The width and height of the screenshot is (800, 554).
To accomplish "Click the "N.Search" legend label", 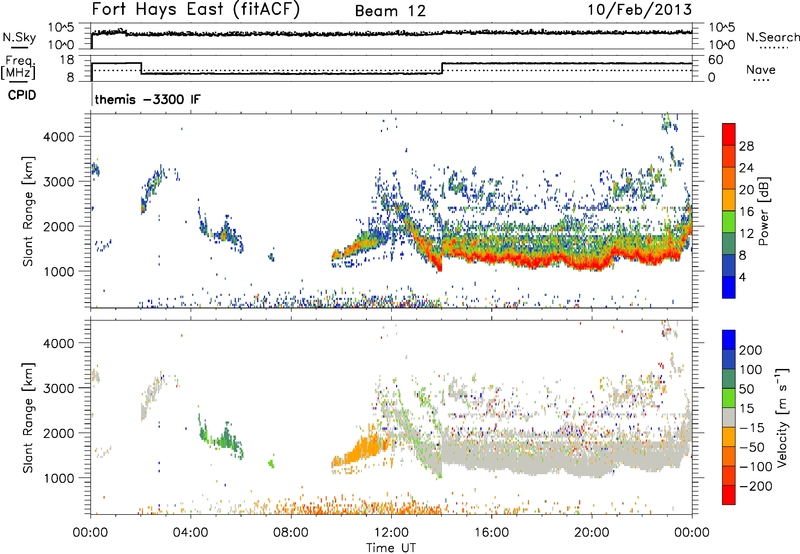I will (x=773, y=37).
